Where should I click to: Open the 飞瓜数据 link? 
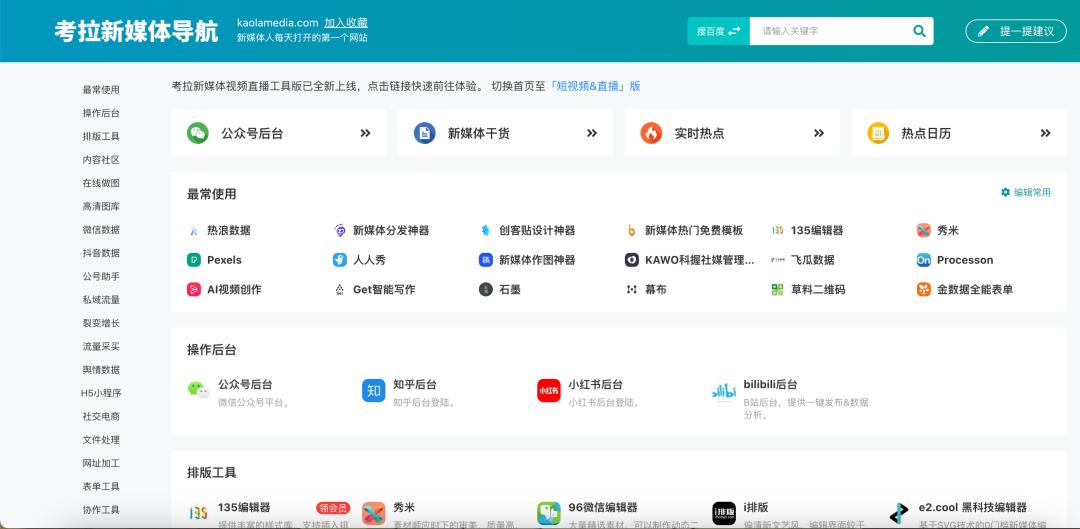coord(813,260)
